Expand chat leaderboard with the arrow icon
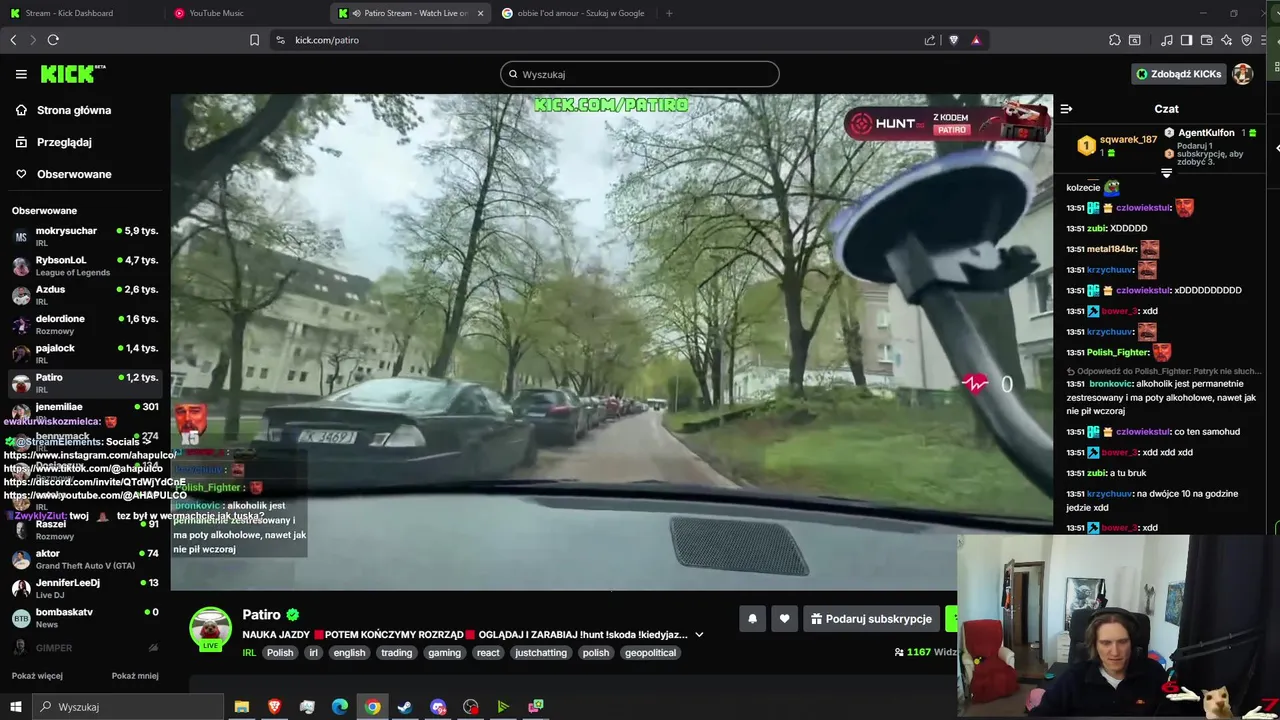 1166,173
